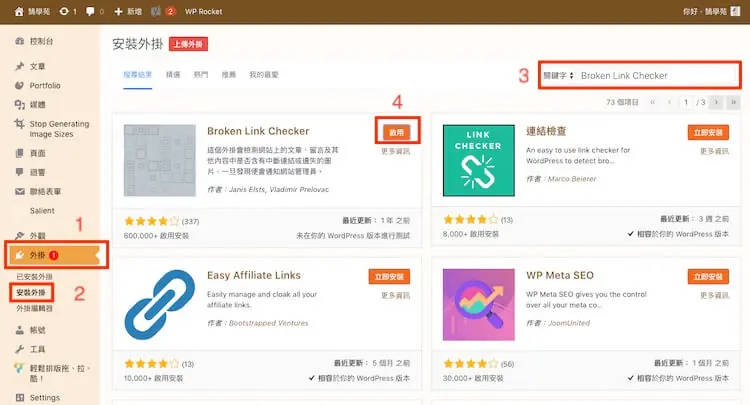Viewport: 750px width, 405px height.
Task: Open the 已安裝外掛 submenu link
Action: click(34, 276)
